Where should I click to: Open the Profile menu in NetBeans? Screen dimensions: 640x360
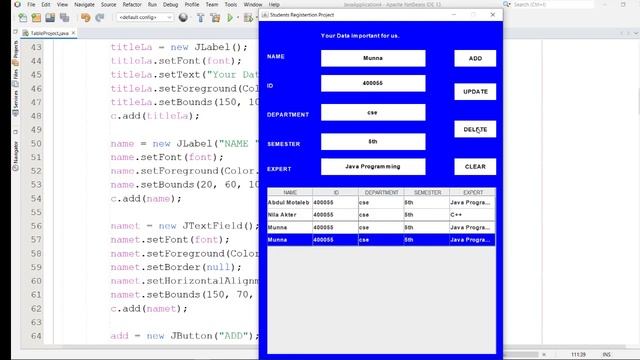click(x=192, y=4)
